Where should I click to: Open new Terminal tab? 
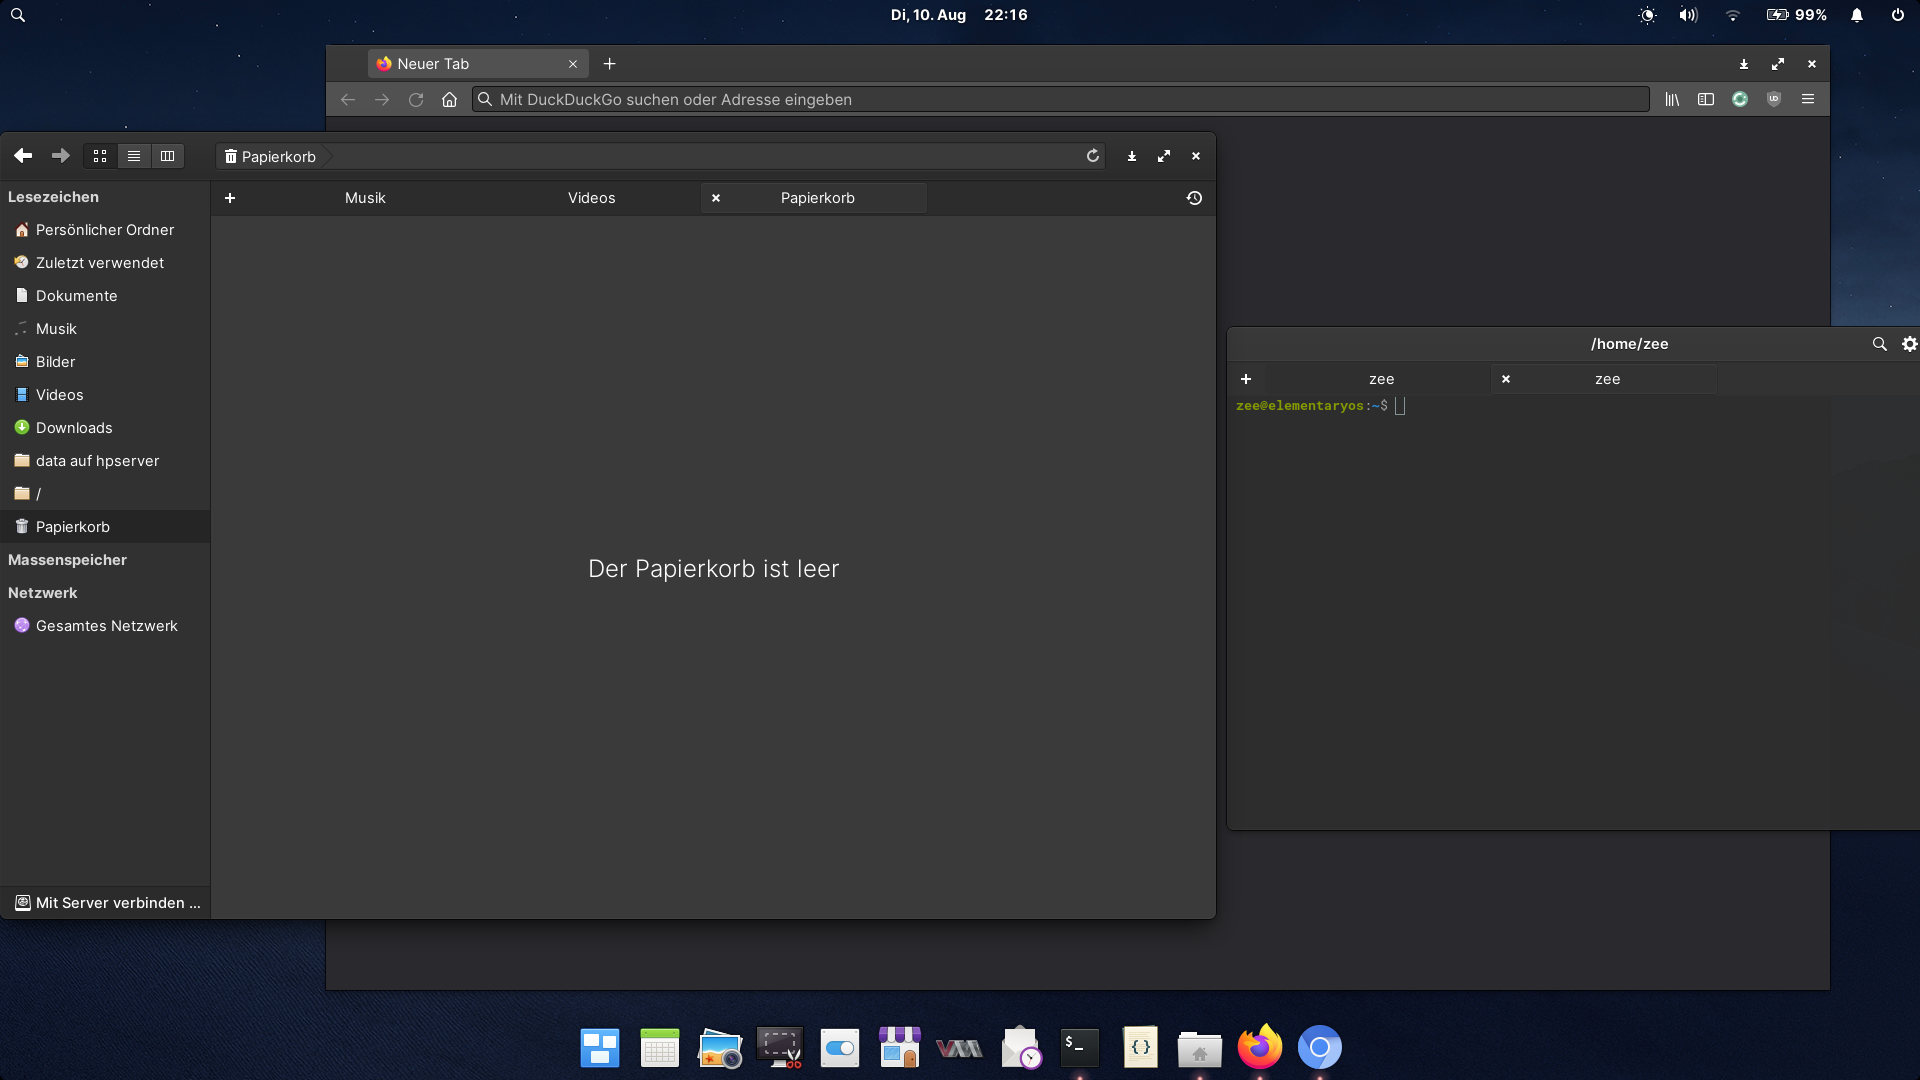1246,379
